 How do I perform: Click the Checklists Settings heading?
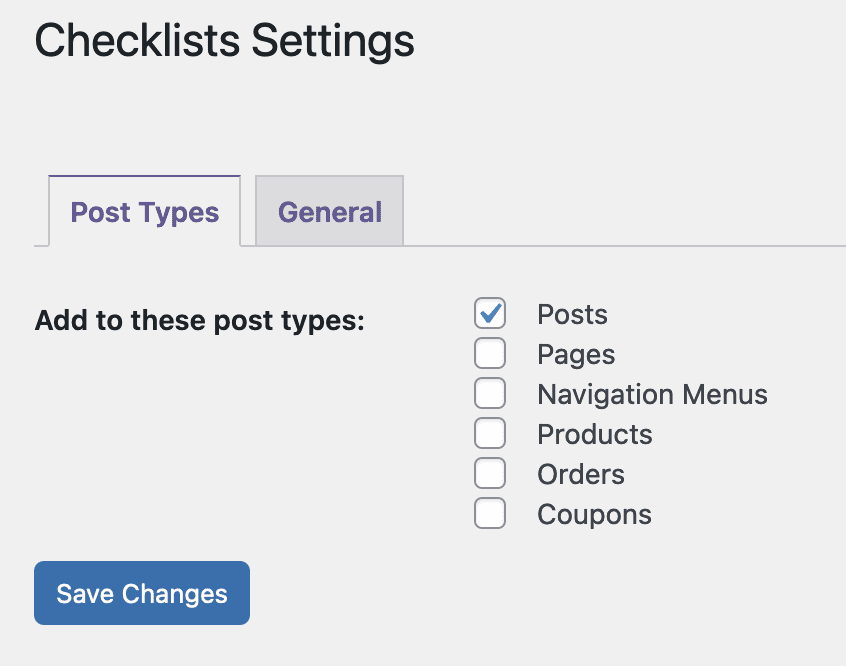224,41
